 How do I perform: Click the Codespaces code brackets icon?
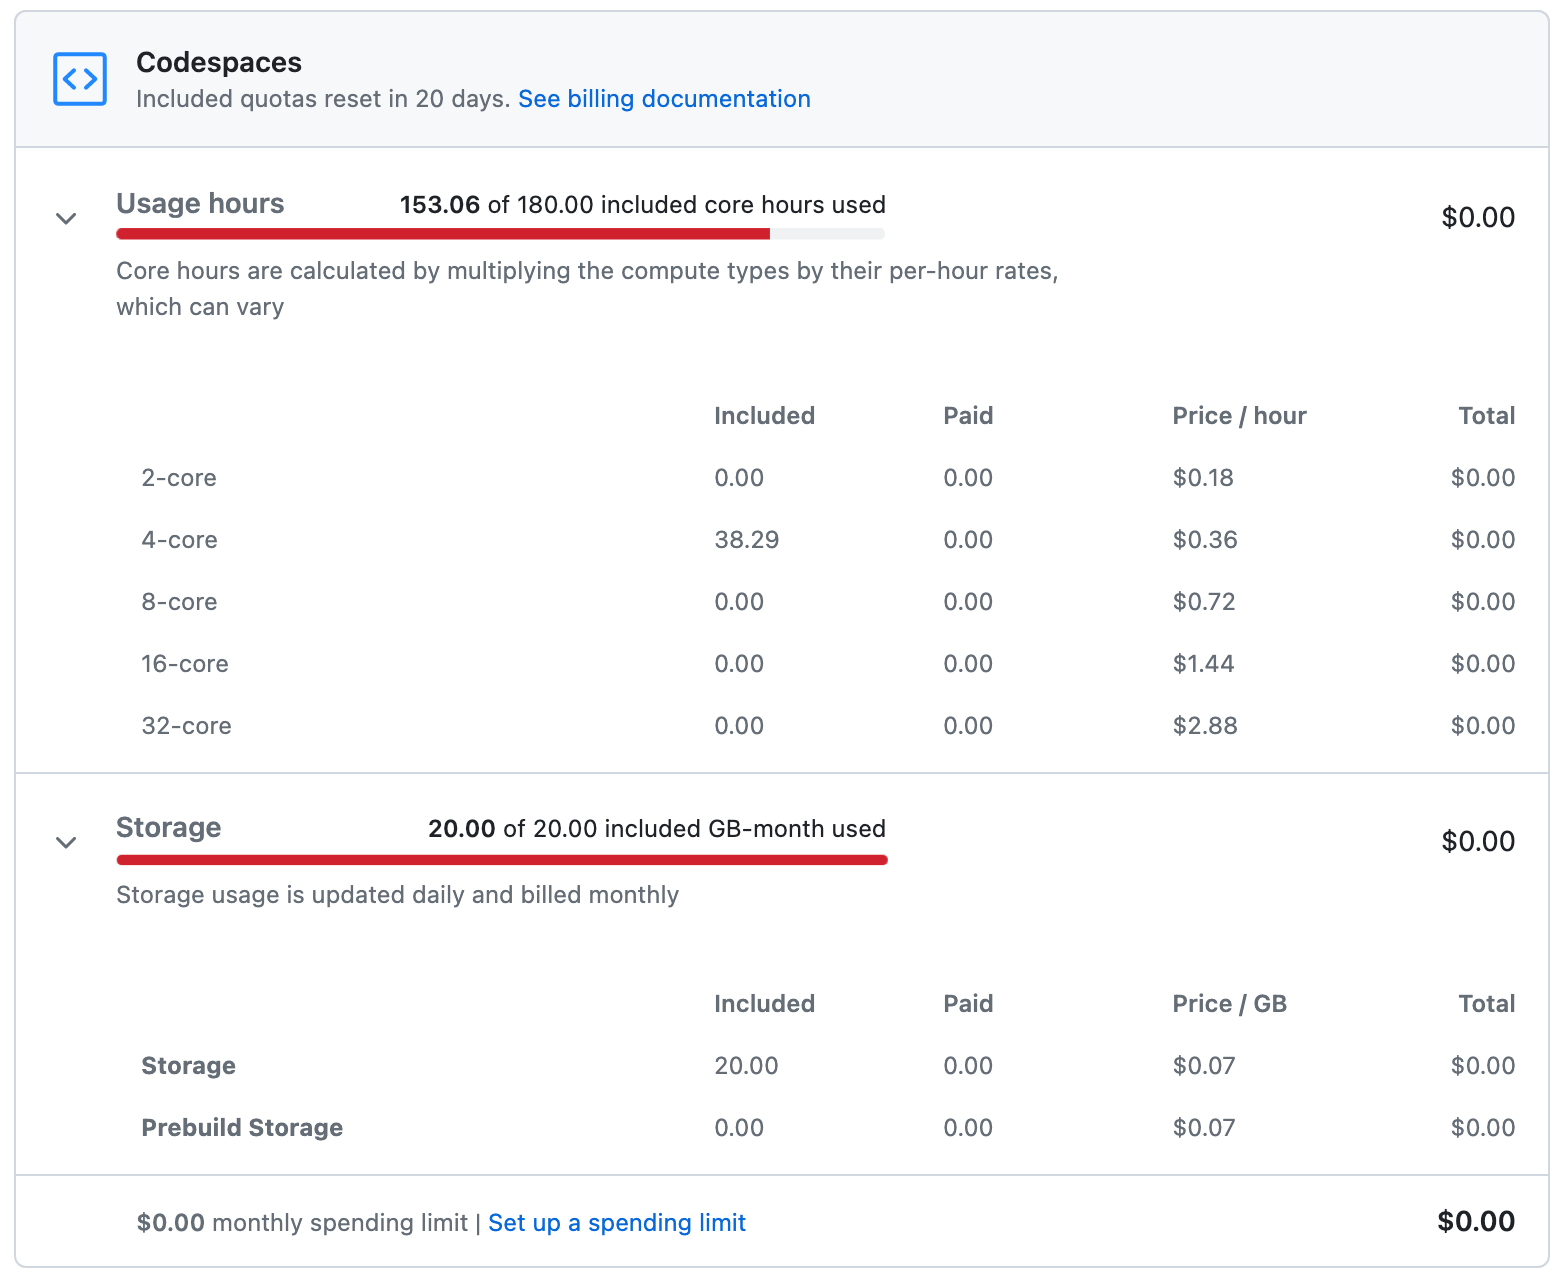click(x=80, y=79)
